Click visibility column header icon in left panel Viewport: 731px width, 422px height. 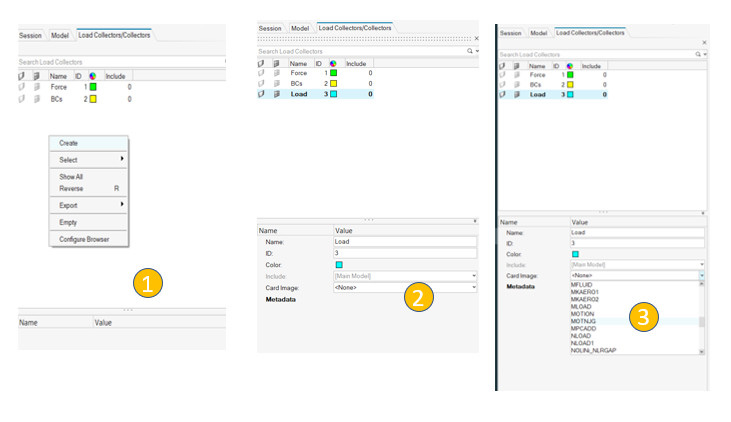(x=21, y=76)
